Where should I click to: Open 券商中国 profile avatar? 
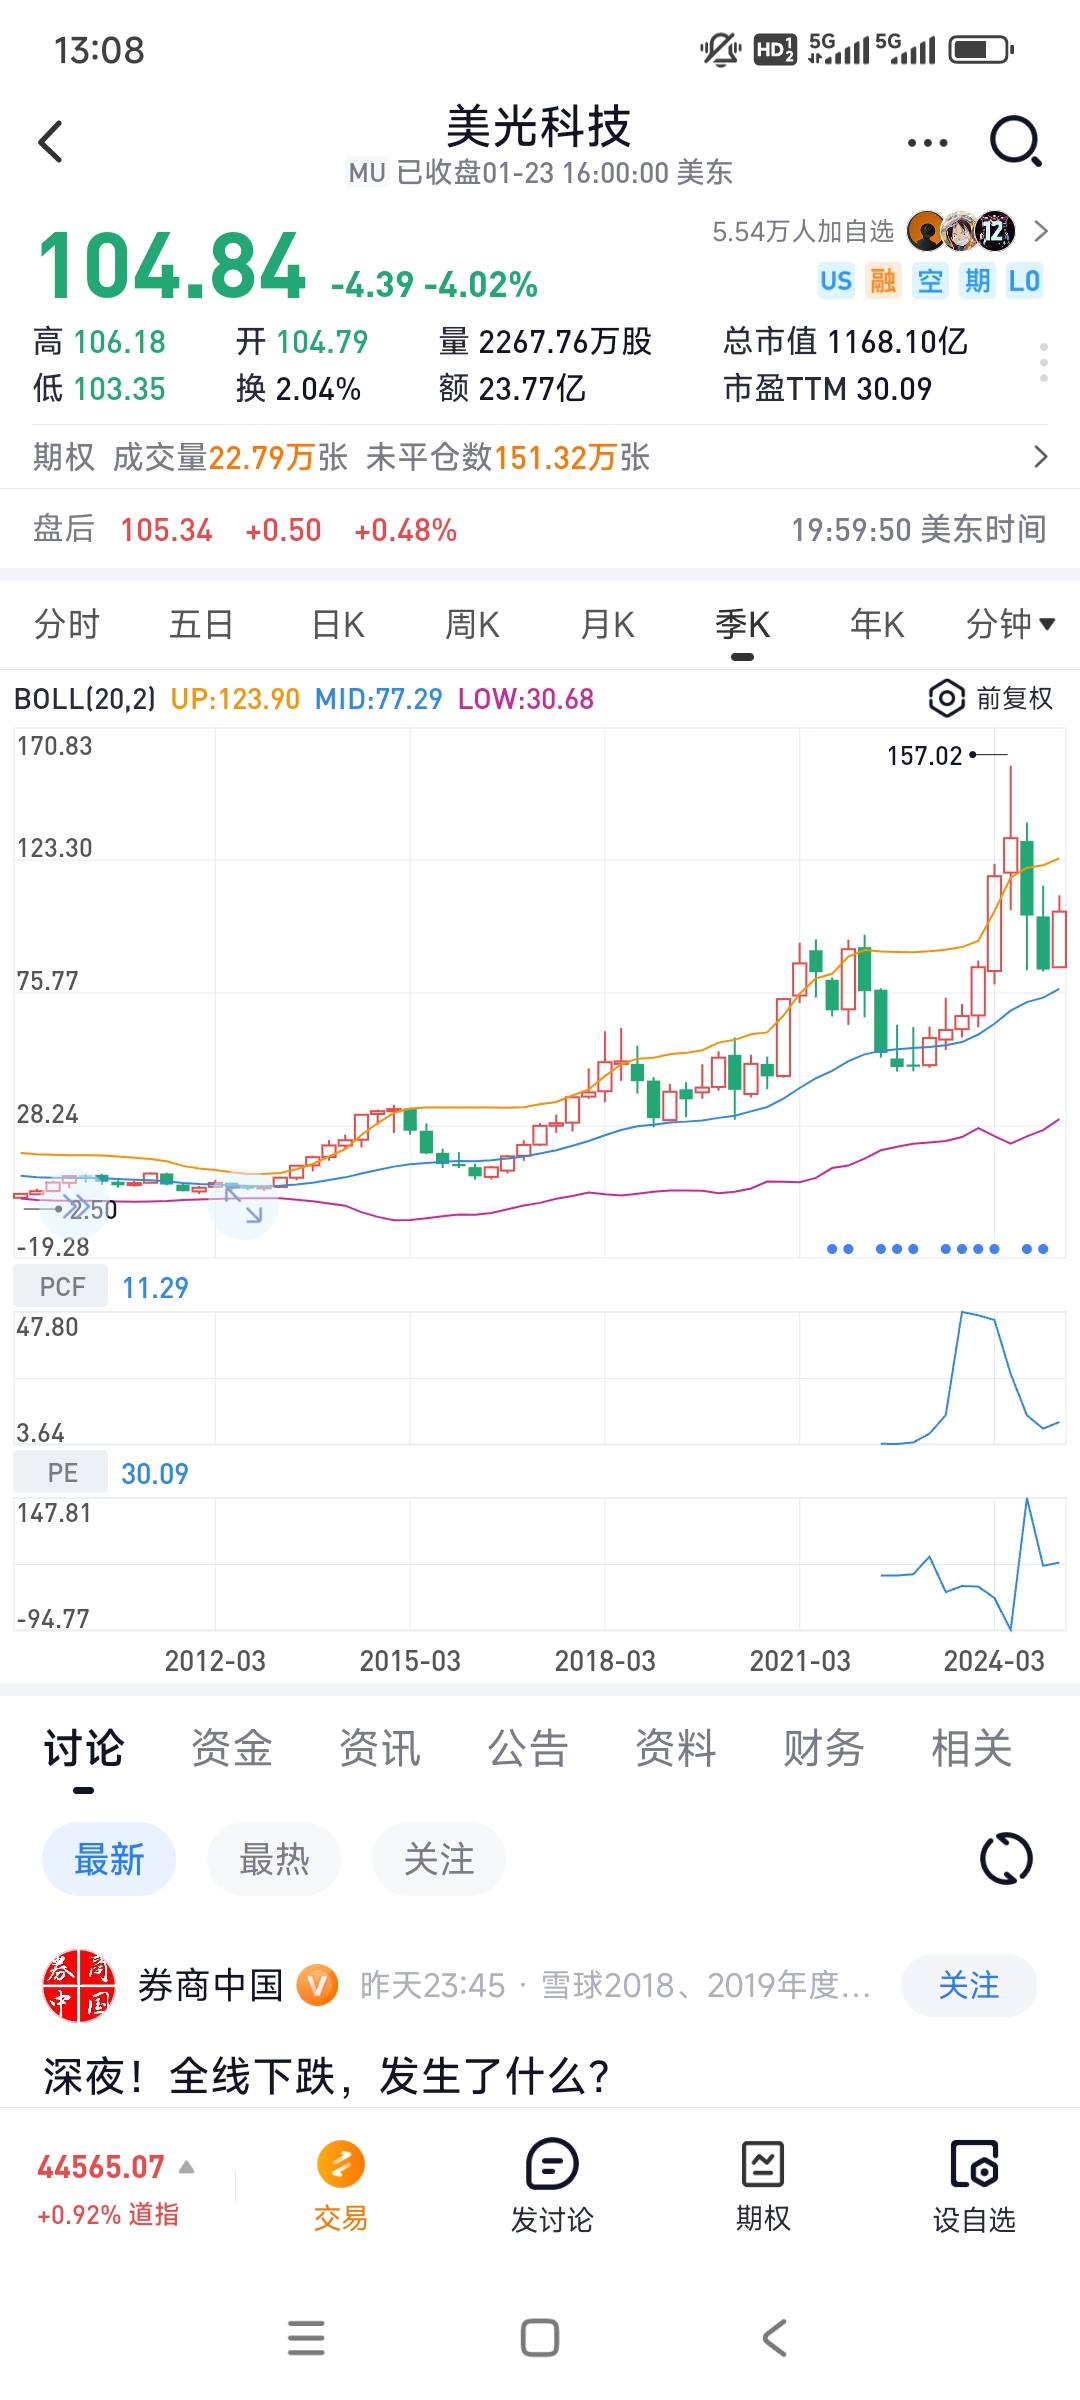[x=79, y=1985]
